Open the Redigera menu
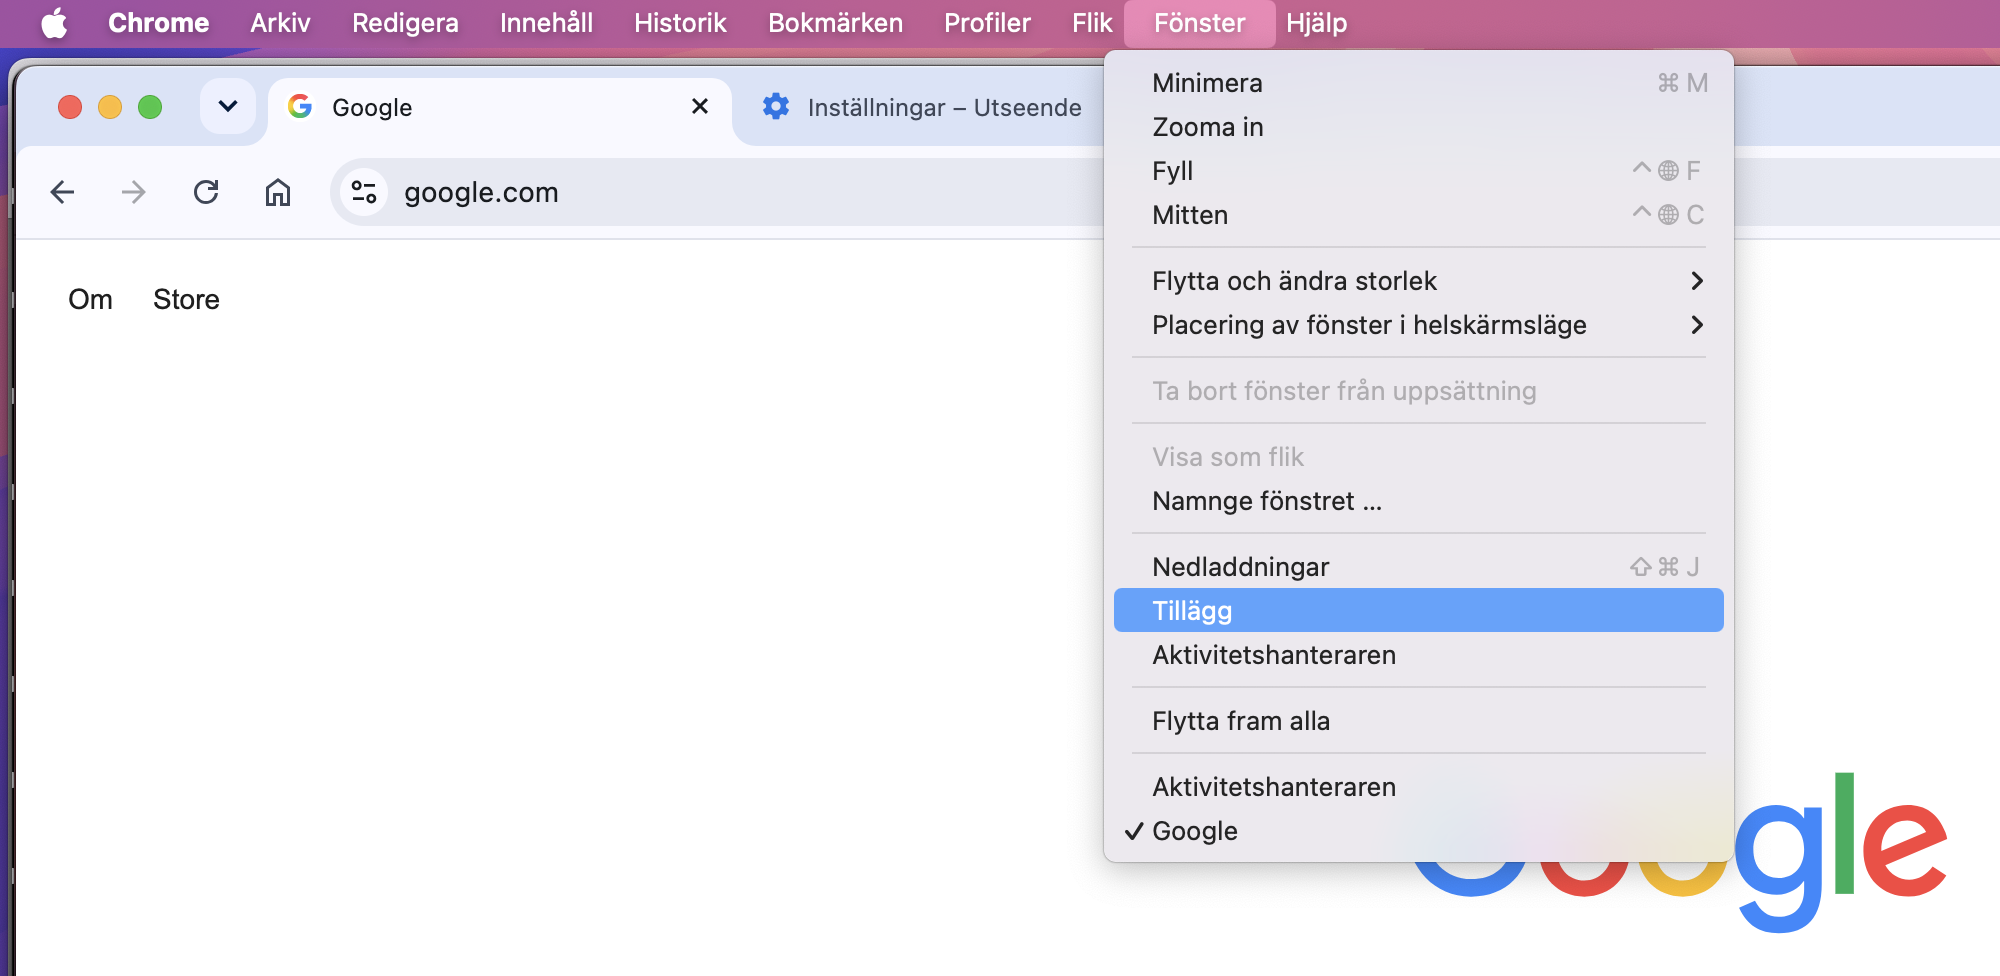2000x976 pixels. pyautogui.click(x=405, y=23)
